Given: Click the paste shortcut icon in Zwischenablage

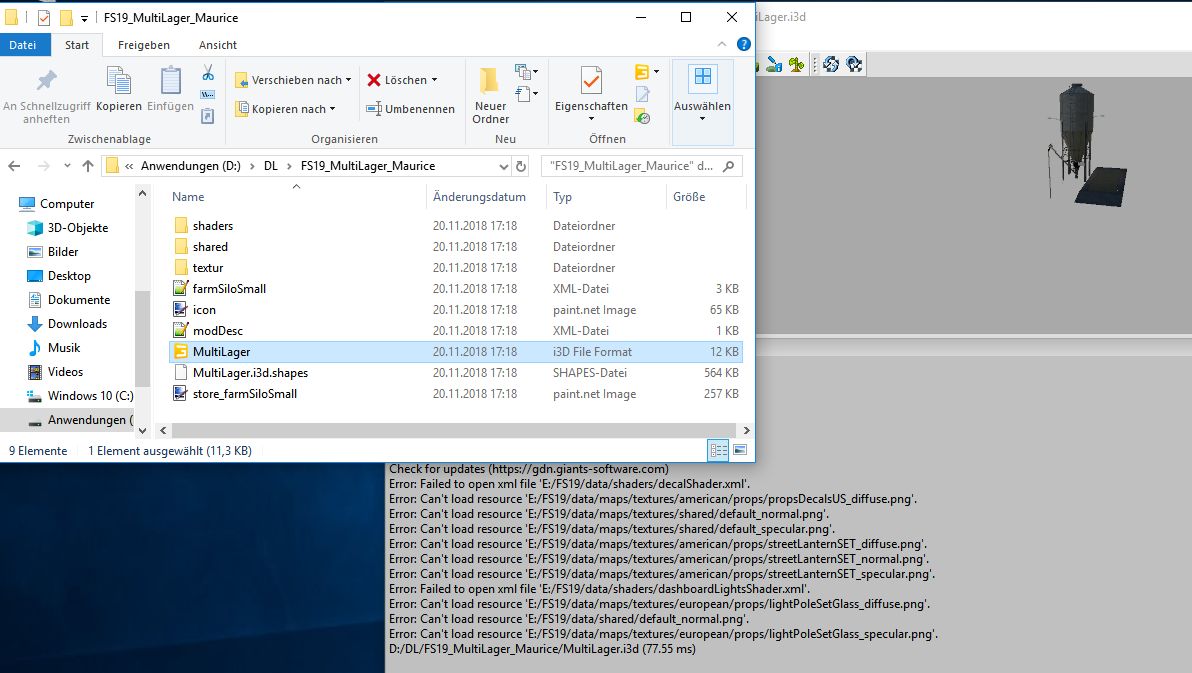Looking at the screenshot, I should tap(208, 116).
